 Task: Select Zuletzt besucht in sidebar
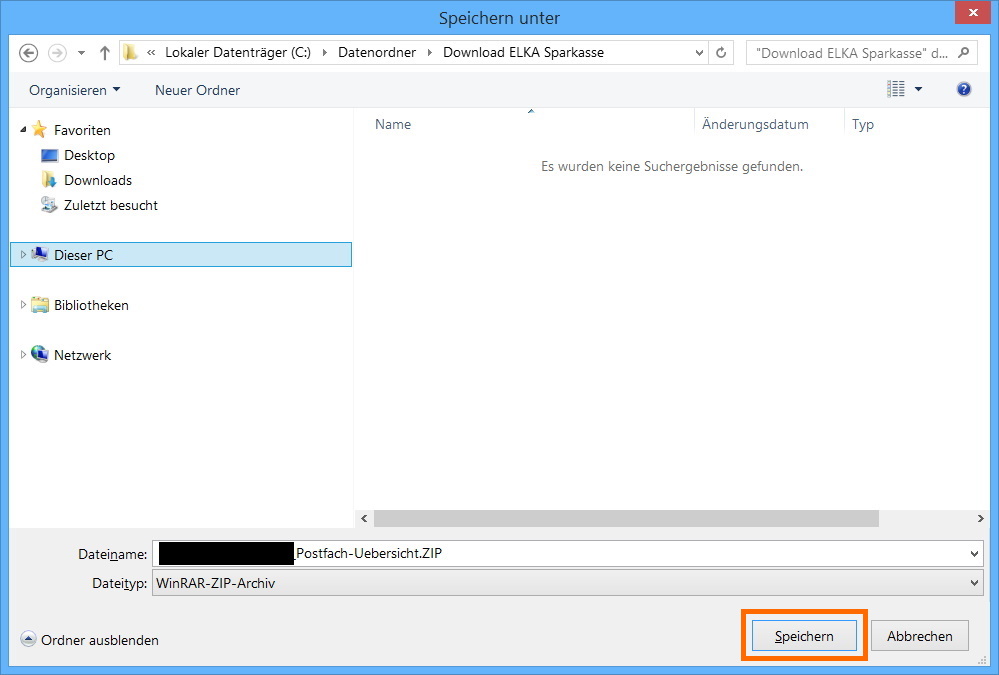click(110, 205)
